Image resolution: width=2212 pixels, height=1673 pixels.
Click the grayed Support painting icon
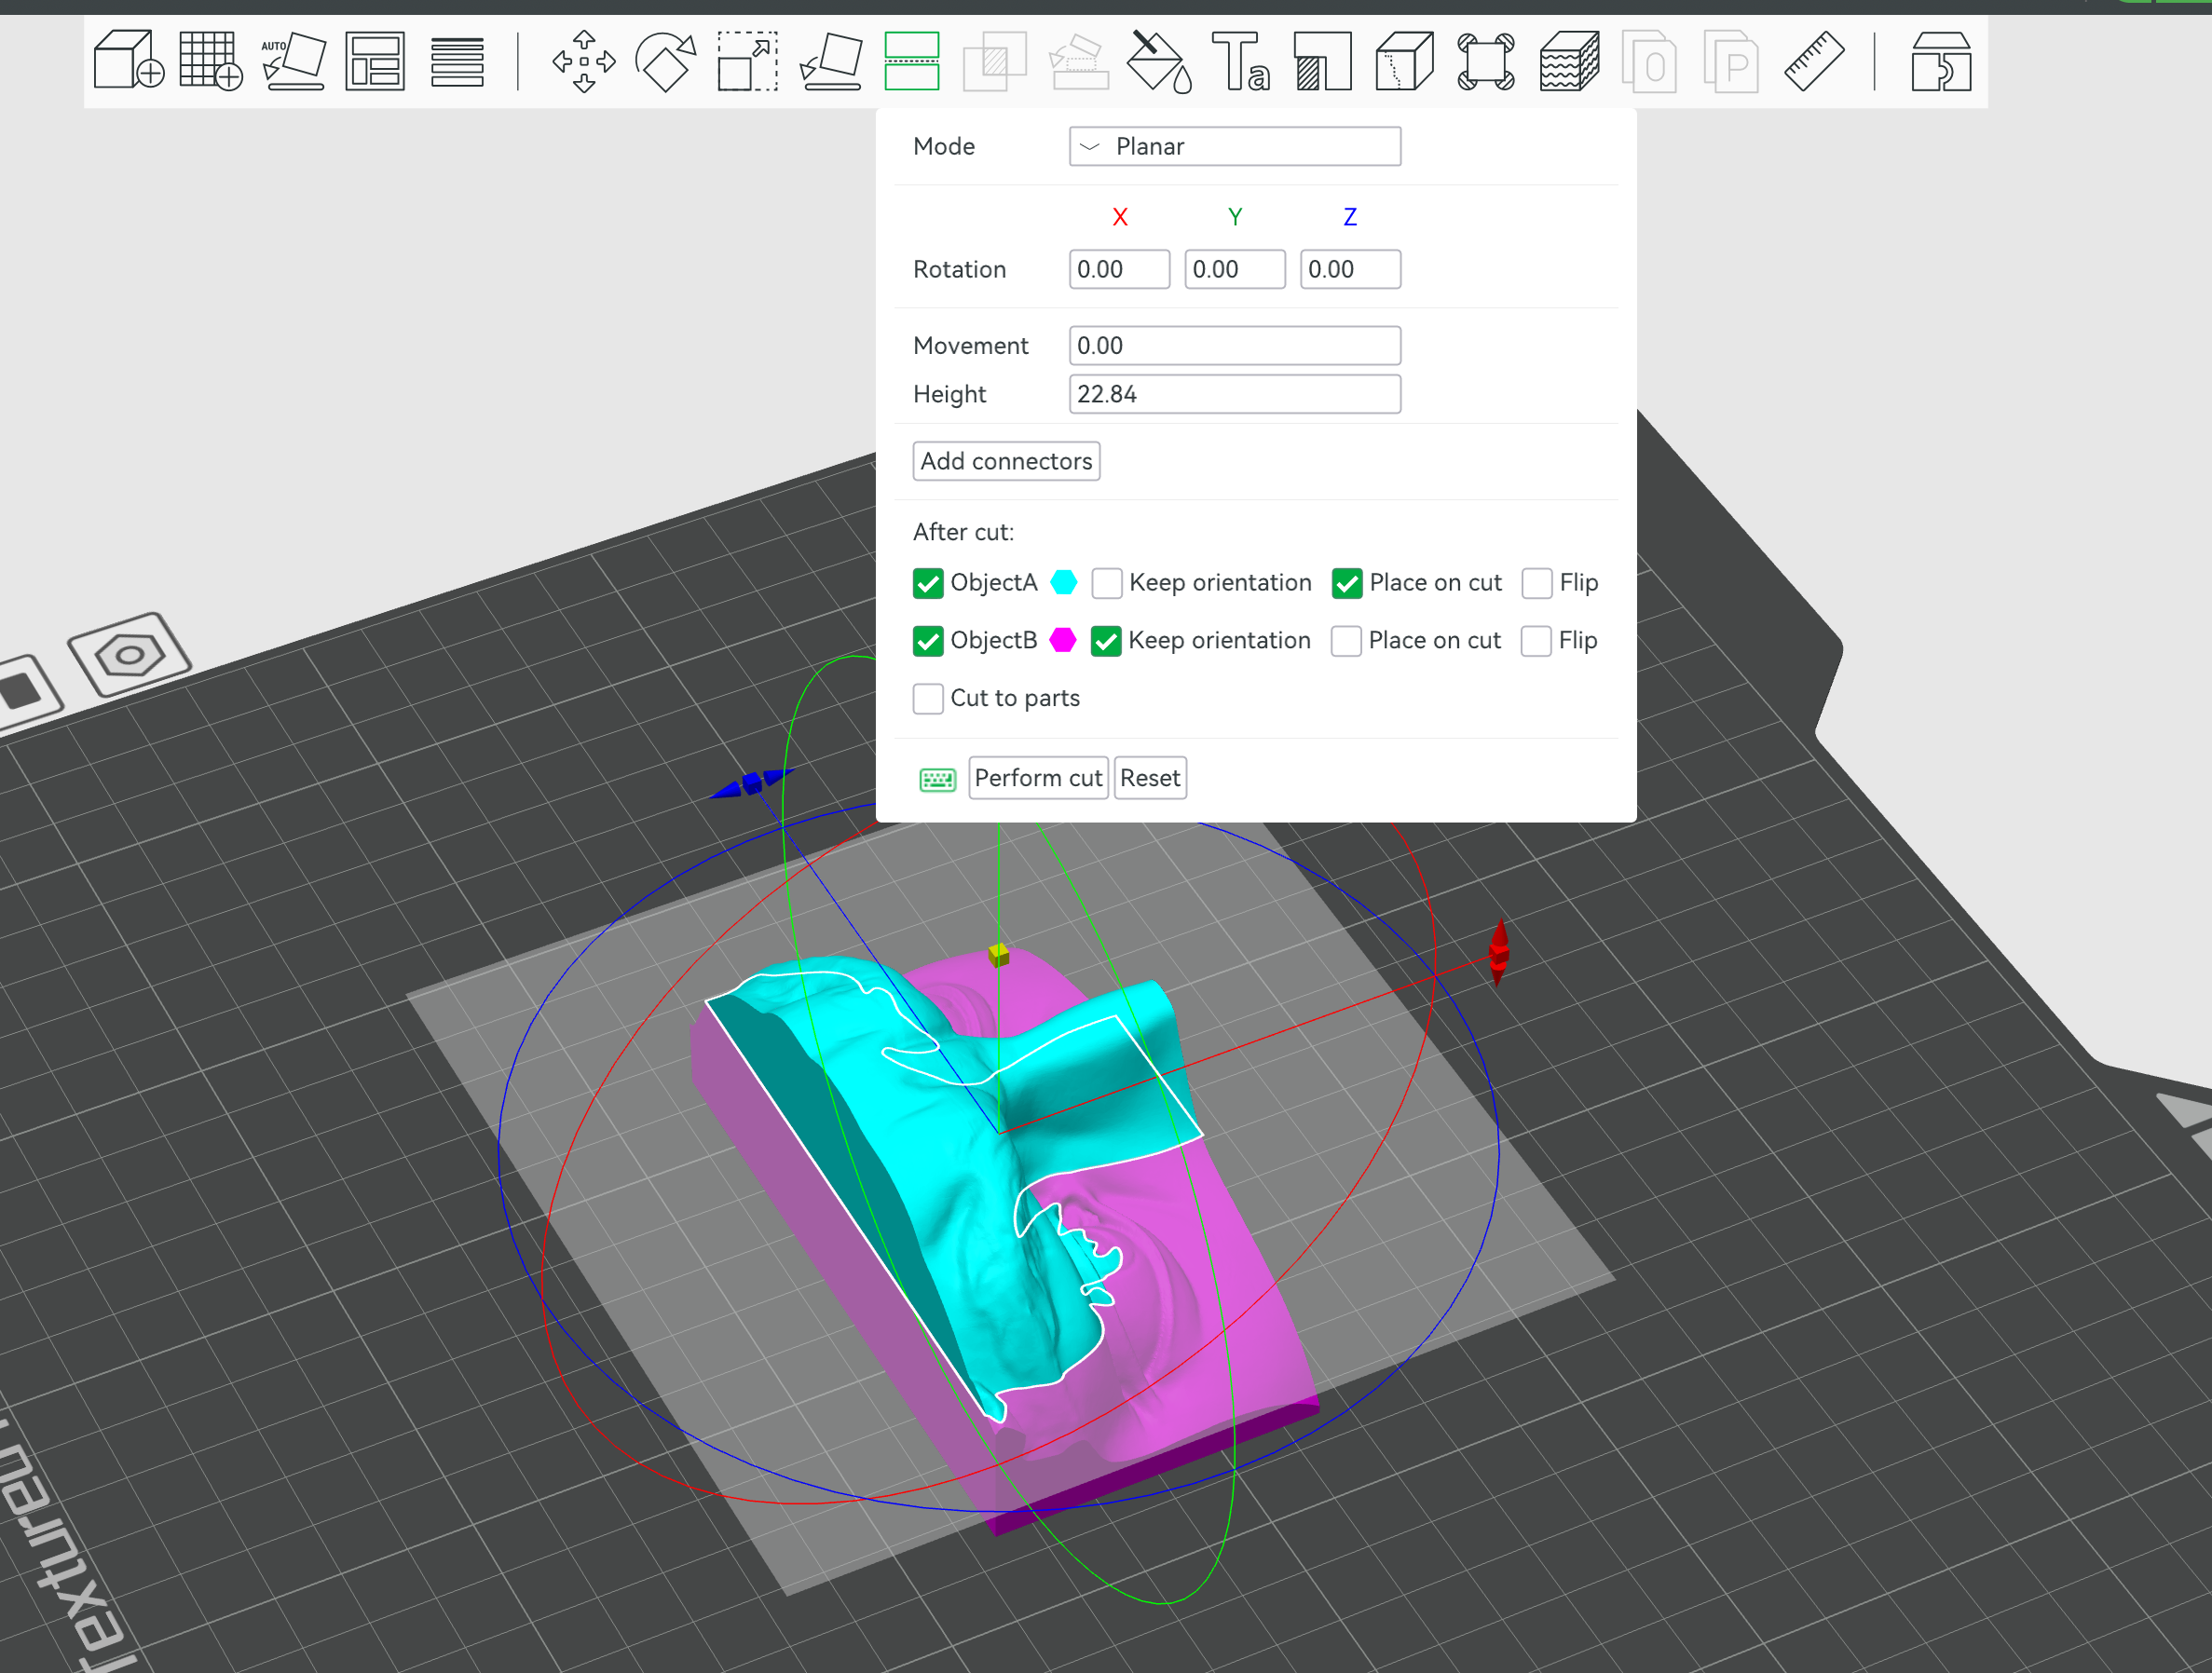[x=1078, y=61]
